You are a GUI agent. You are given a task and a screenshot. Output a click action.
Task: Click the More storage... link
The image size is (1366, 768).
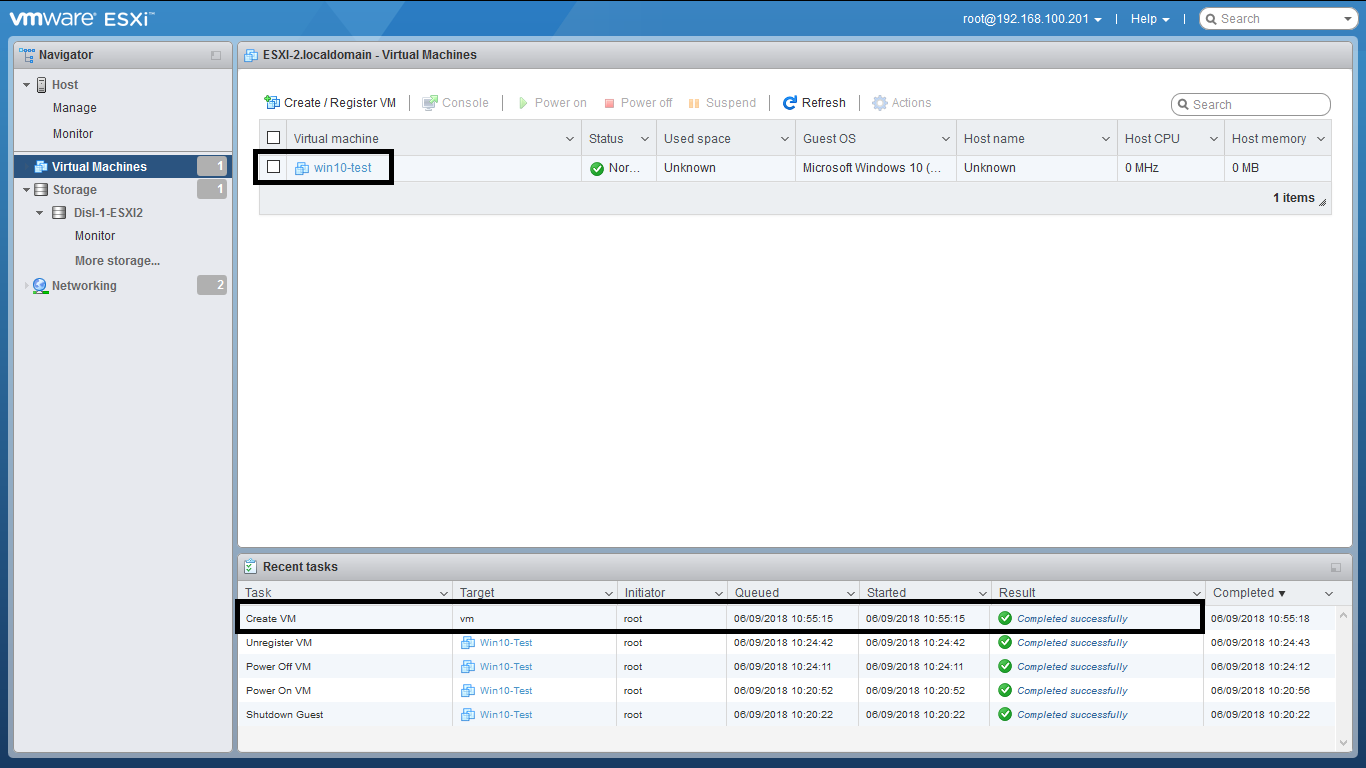click(117, 261)
